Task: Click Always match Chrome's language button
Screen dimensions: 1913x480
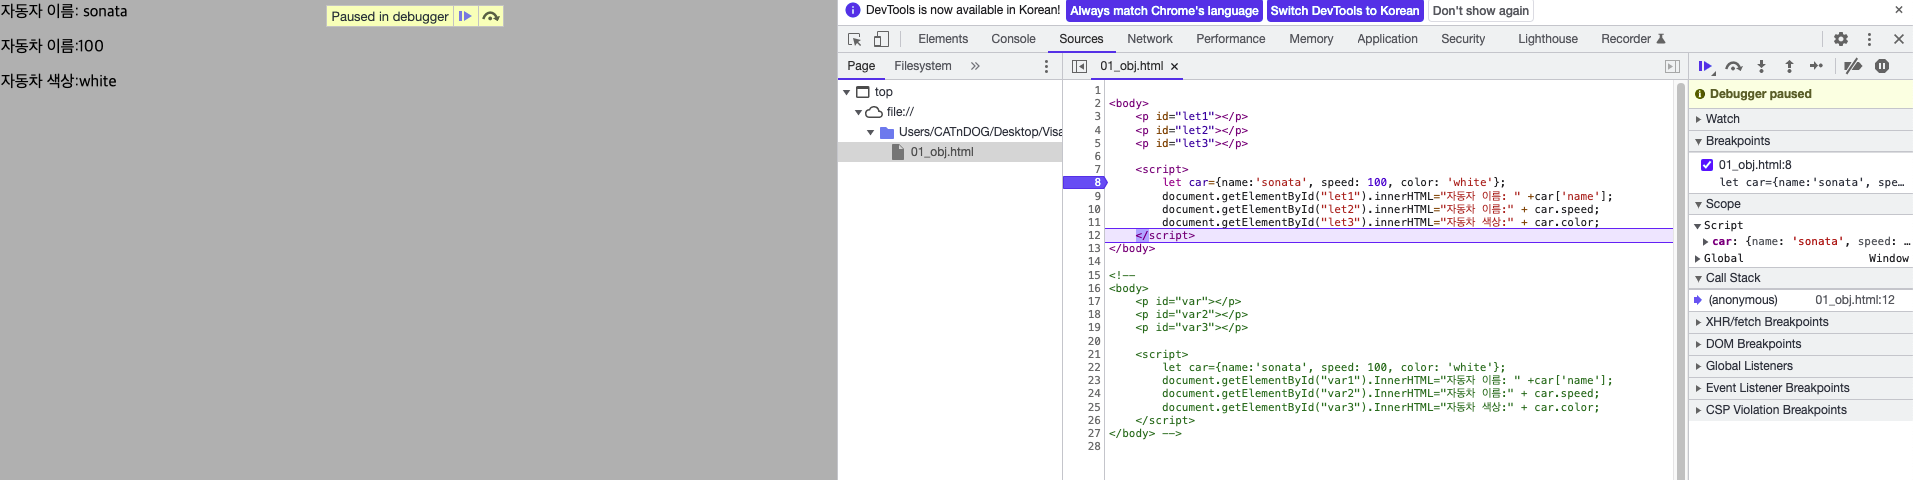Action: tap(1164, 11)
